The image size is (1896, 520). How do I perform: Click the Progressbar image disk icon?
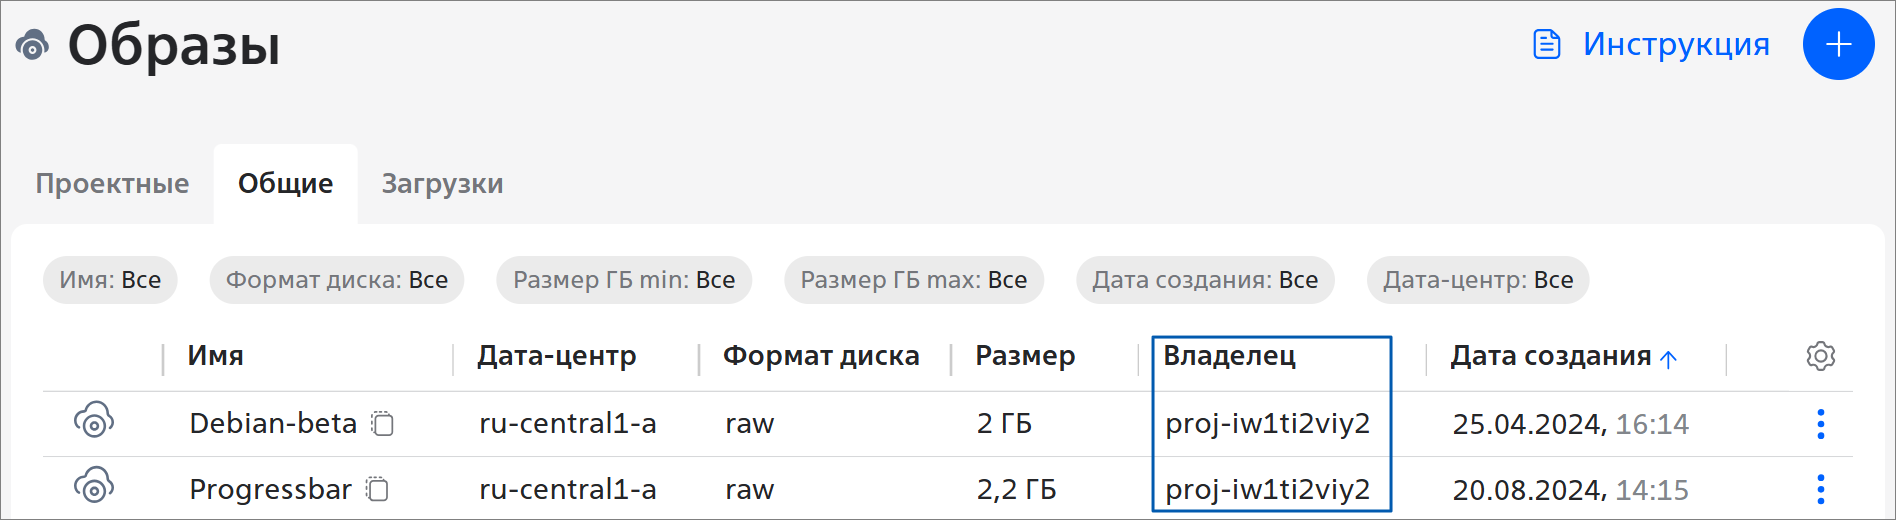94,486
